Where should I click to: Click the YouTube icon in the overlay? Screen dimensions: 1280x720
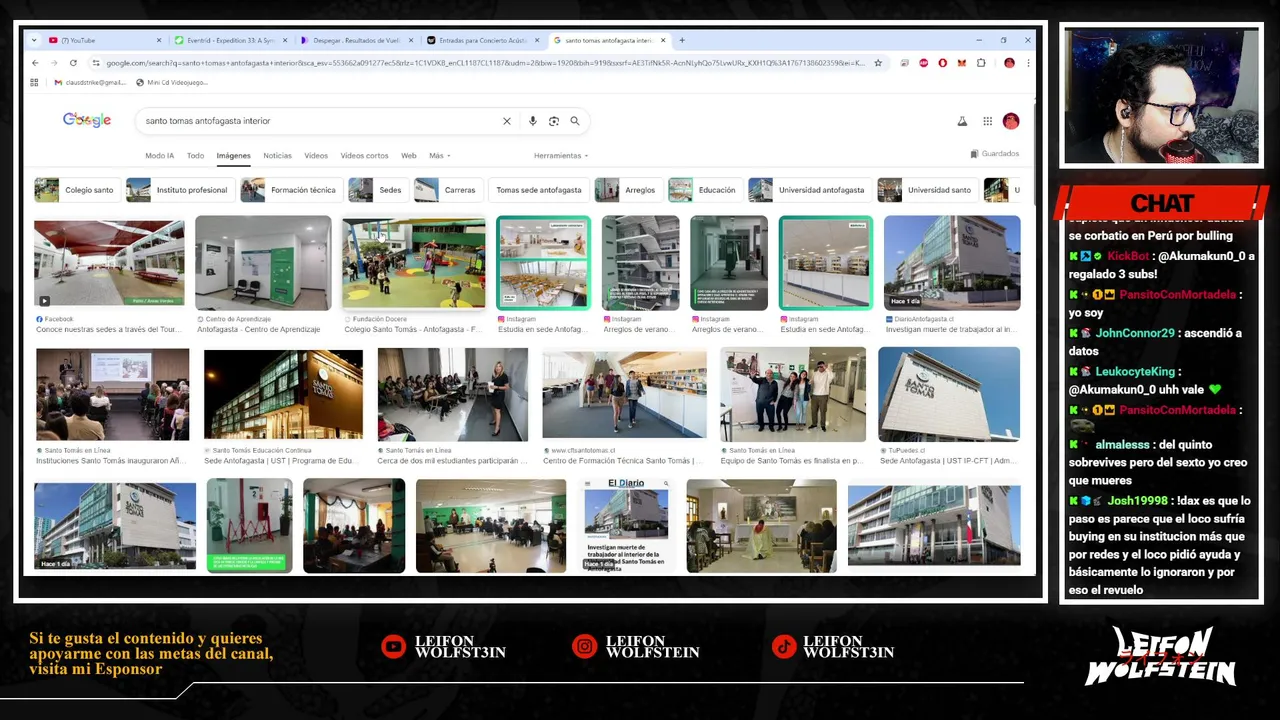click(x=394, y=647)
